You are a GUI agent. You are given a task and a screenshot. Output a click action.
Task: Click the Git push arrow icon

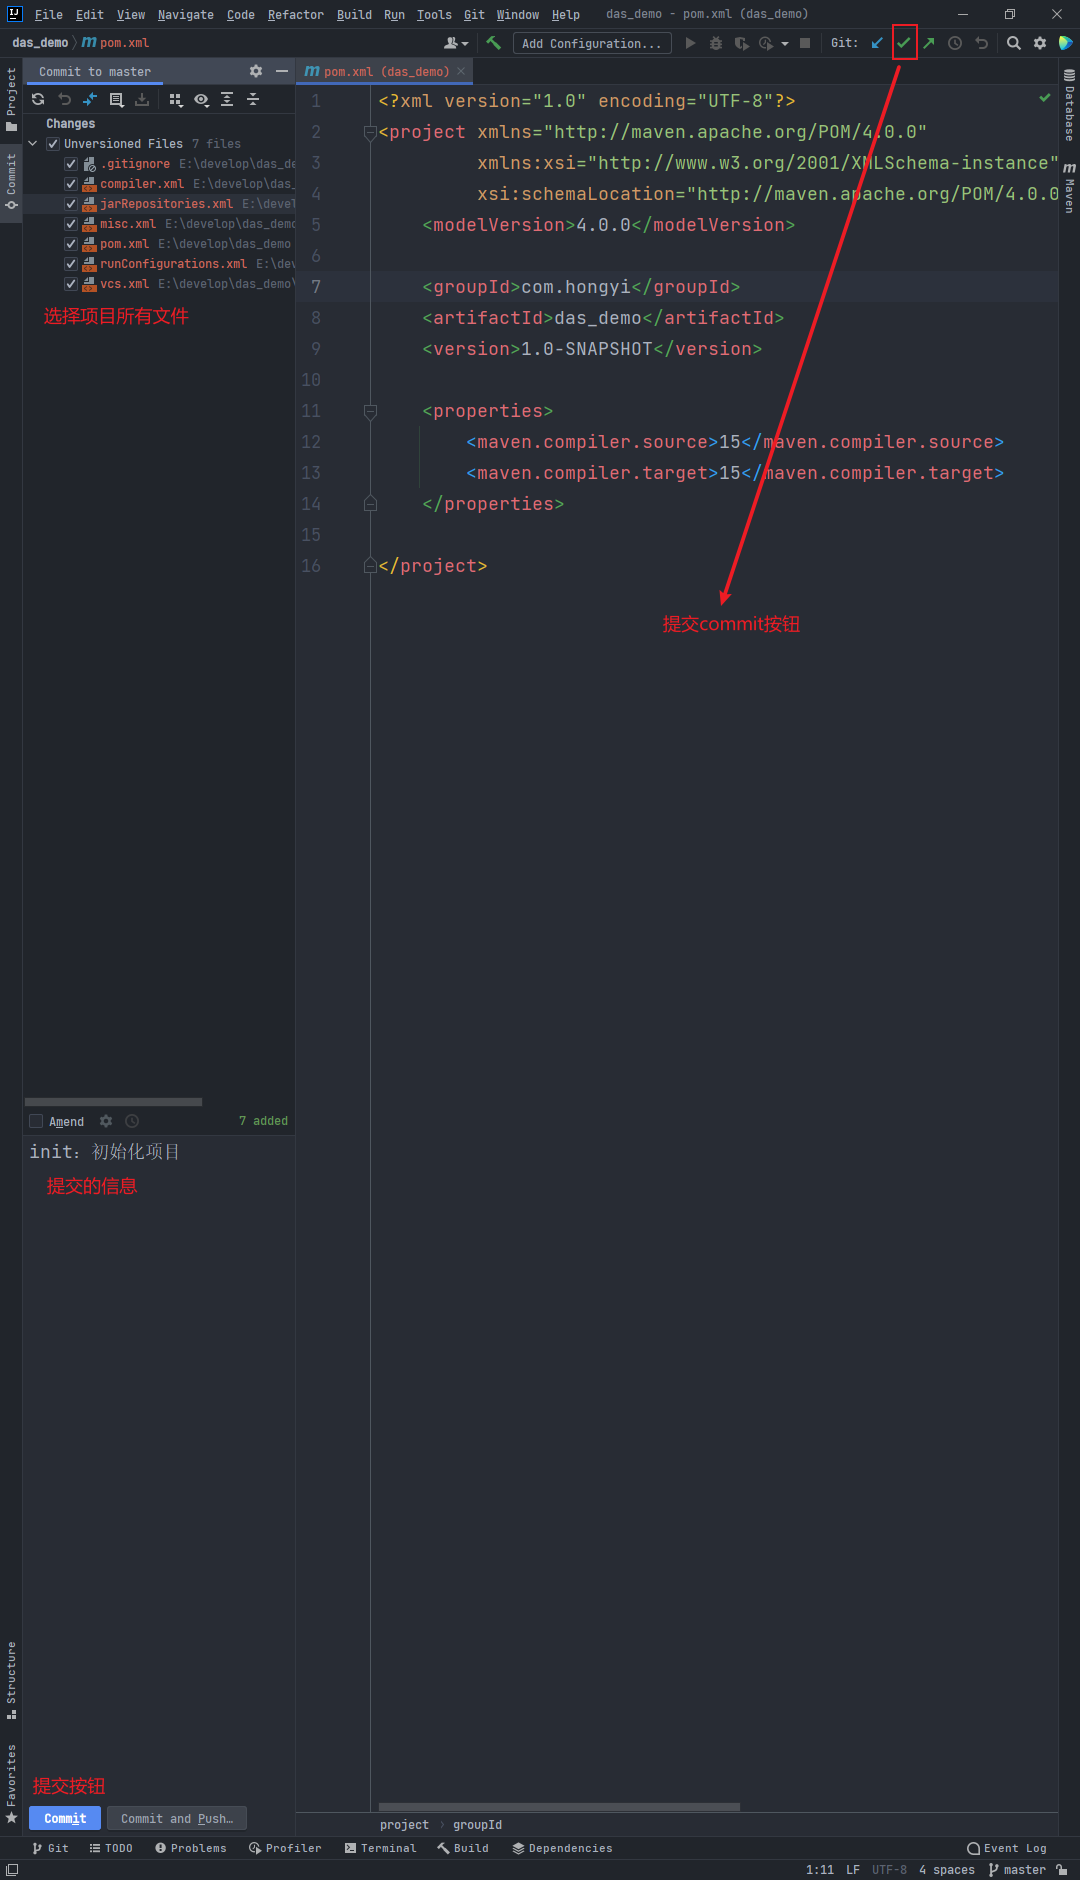pos(929,43)
